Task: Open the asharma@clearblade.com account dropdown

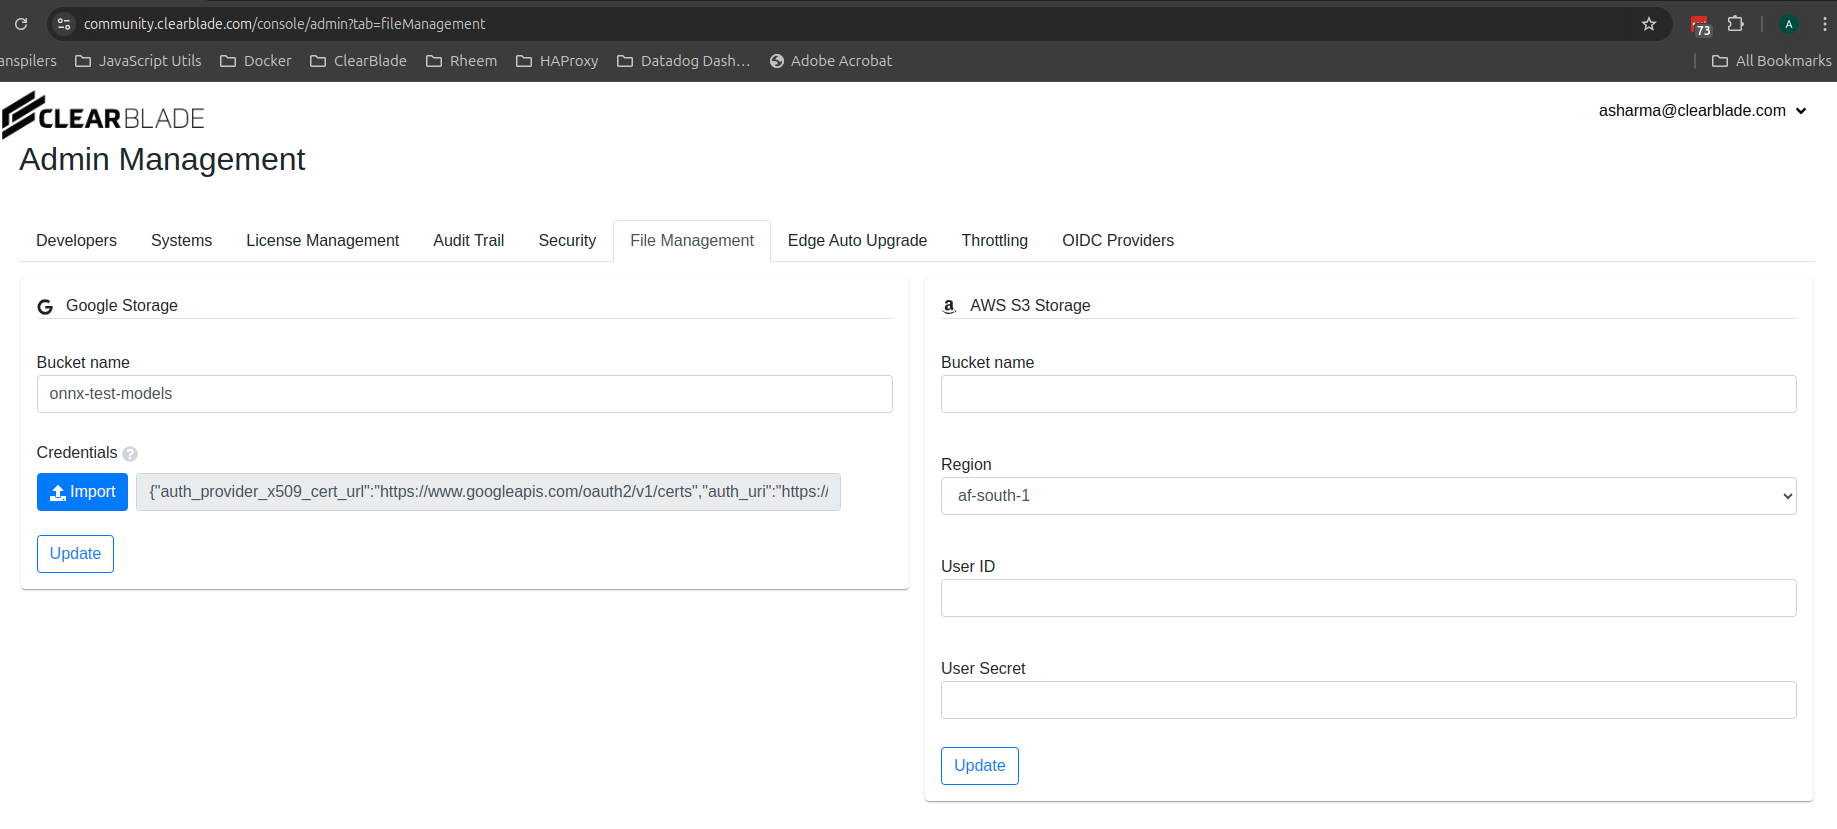Action: tap(1702, 111)
